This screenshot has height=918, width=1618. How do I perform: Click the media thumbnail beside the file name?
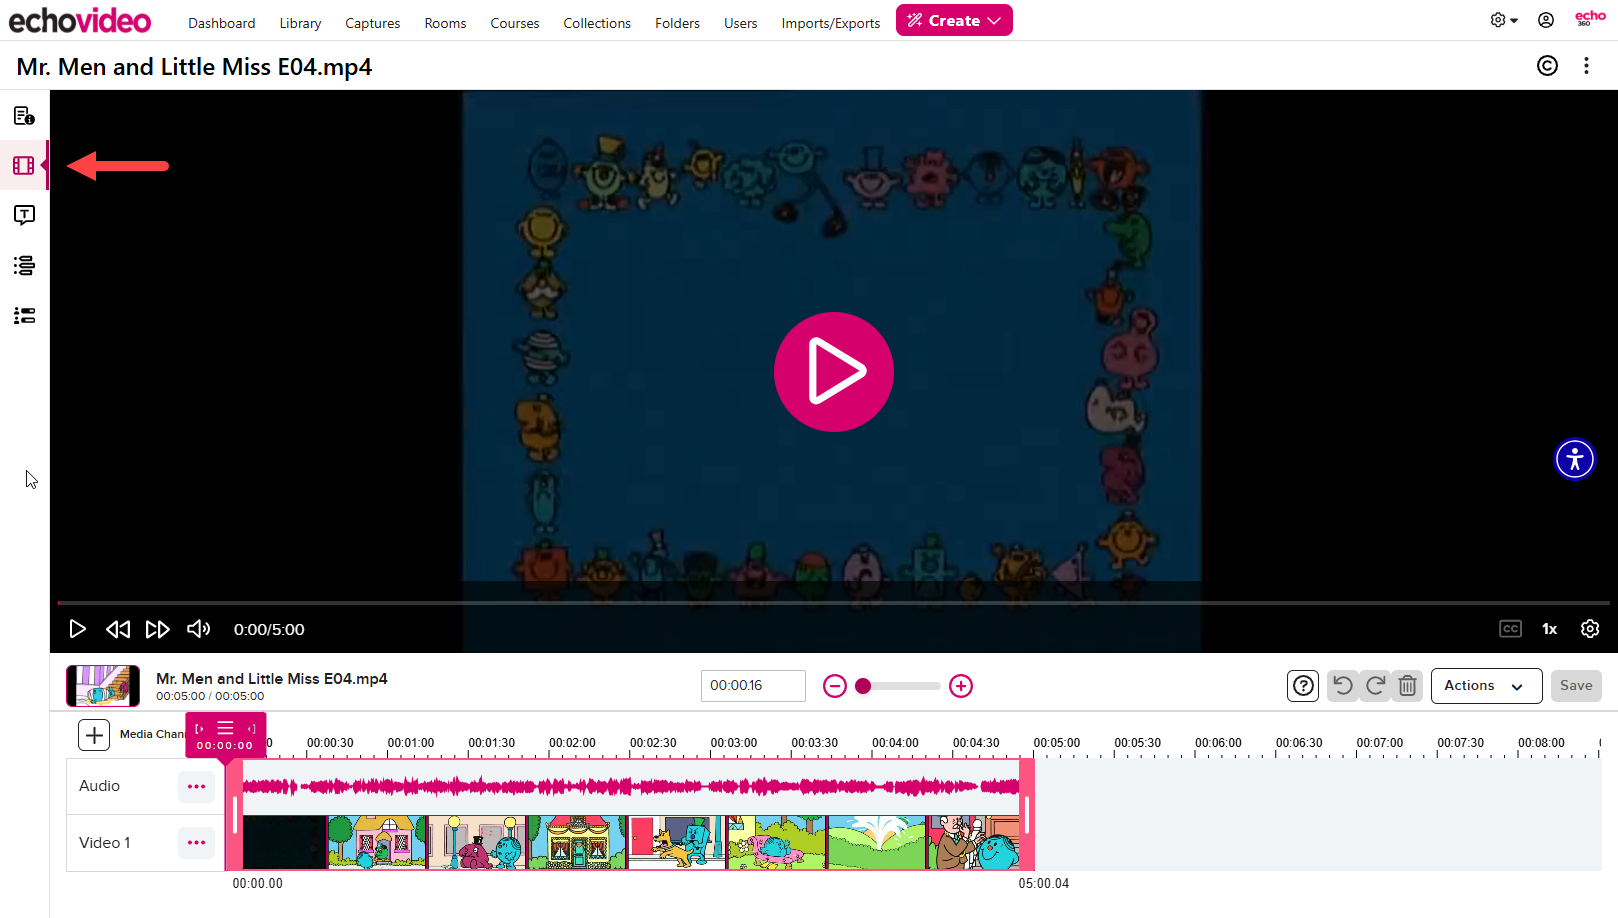[x=103, y=686]
